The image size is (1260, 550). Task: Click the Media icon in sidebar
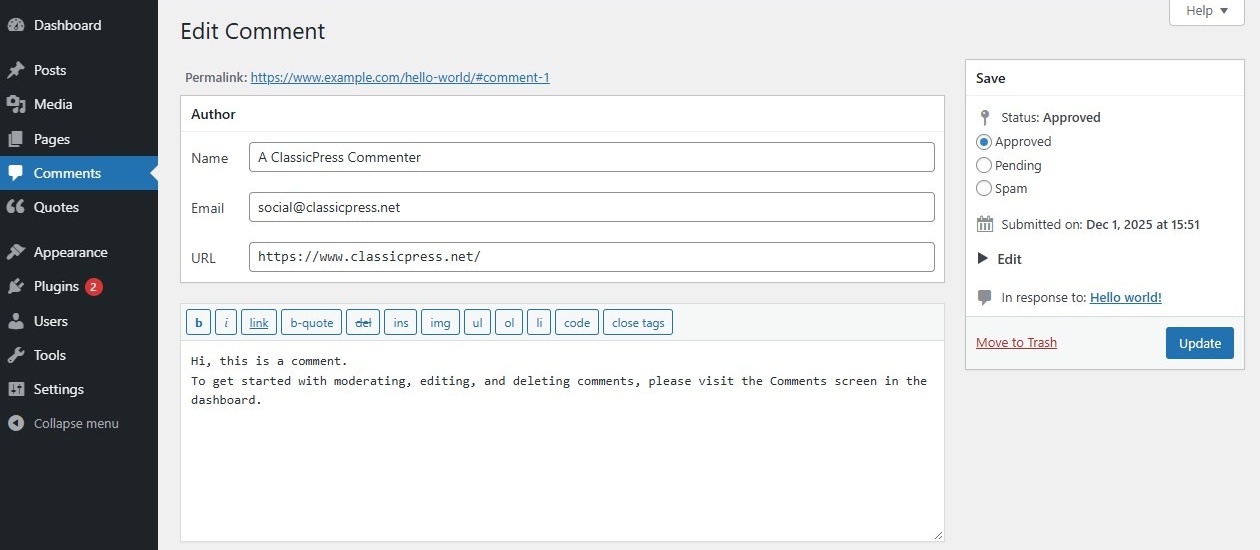coord(16,104)
